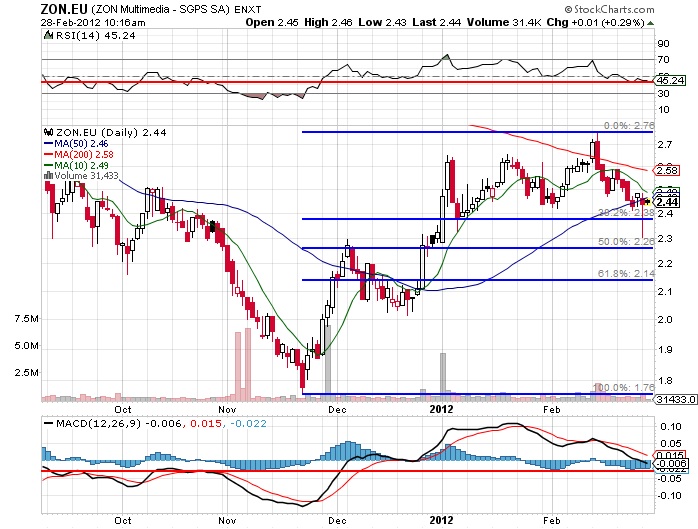Click the 61.8%: 2.14 Fibonacci label
Image resolution: width=698 pixels, height=529 pixels.
point(626,273)
